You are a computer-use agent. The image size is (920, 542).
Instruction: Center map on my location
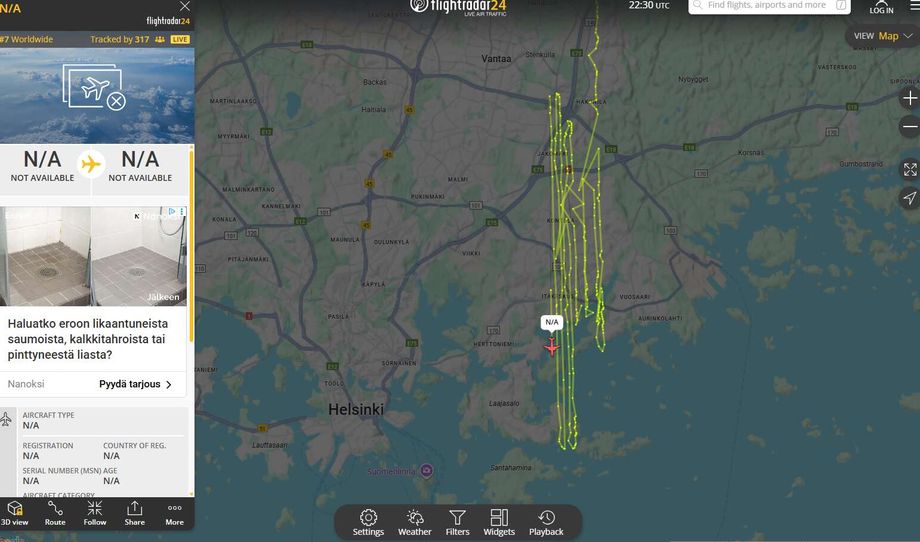[x=909, y=198]
